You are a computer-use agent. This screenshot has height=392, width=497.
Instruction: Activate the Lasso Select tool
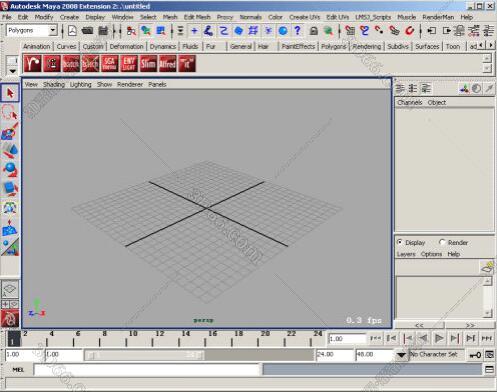click(x=10, y=112)
